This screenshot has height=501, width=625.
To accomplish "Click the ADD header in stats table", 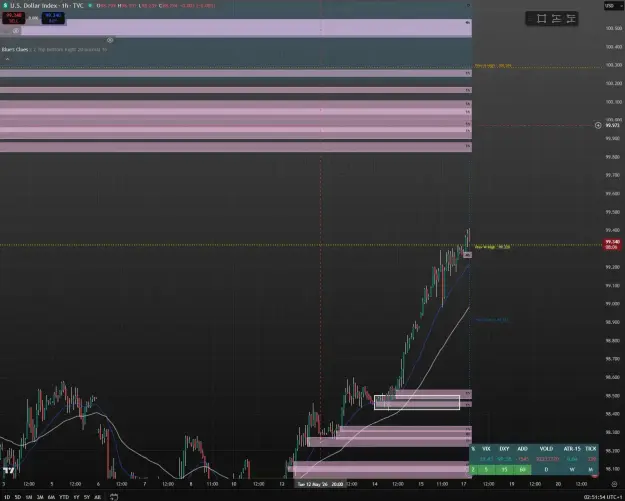I will pyautogui.click(x=522, y=449).
